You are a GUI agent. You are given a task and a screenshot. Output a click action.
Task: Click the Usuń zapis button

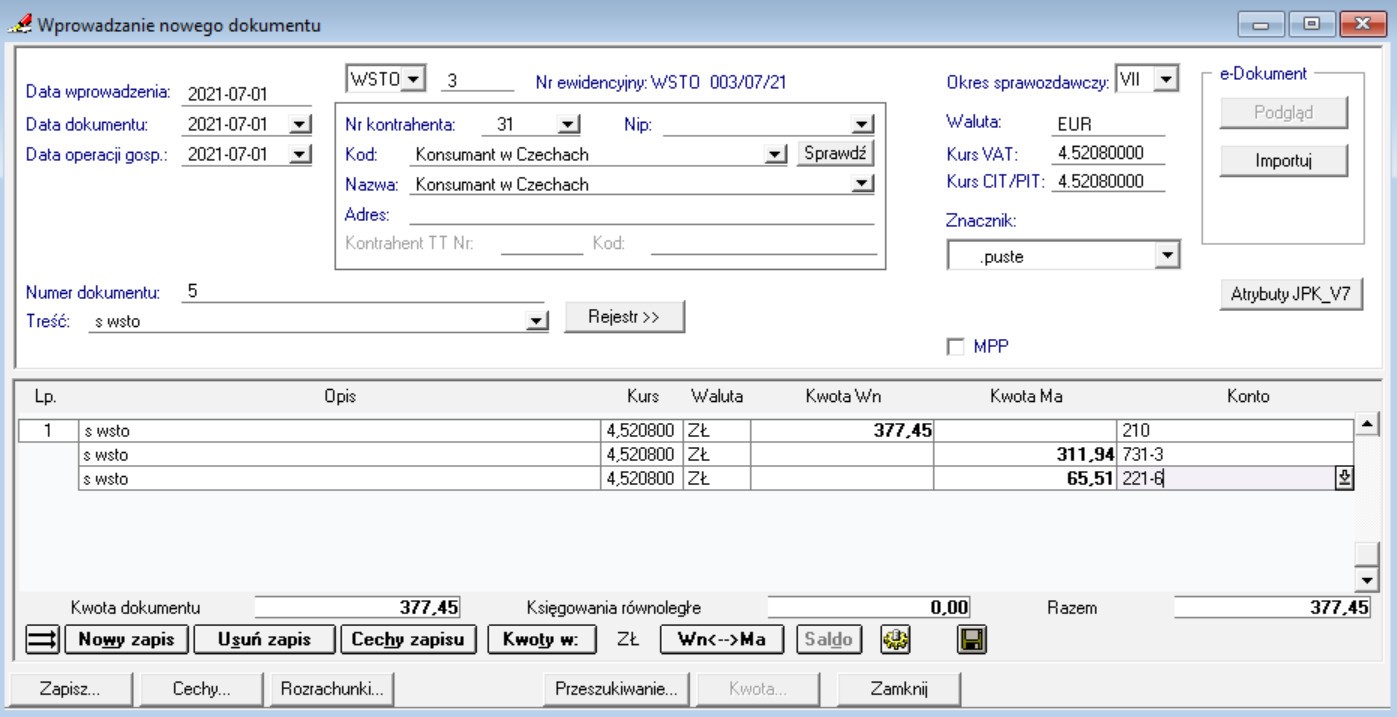tap(264, 639)
